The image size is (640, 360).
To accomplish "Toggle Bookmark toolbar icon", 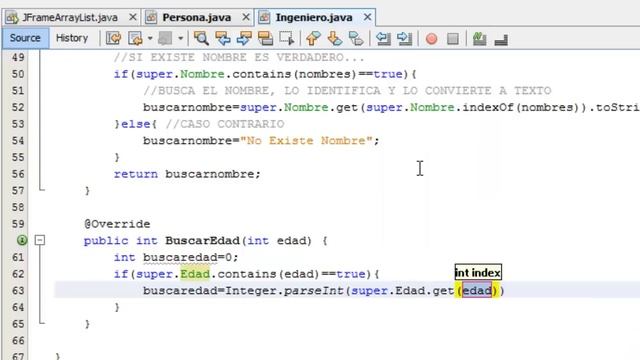I will pos(356,38).
